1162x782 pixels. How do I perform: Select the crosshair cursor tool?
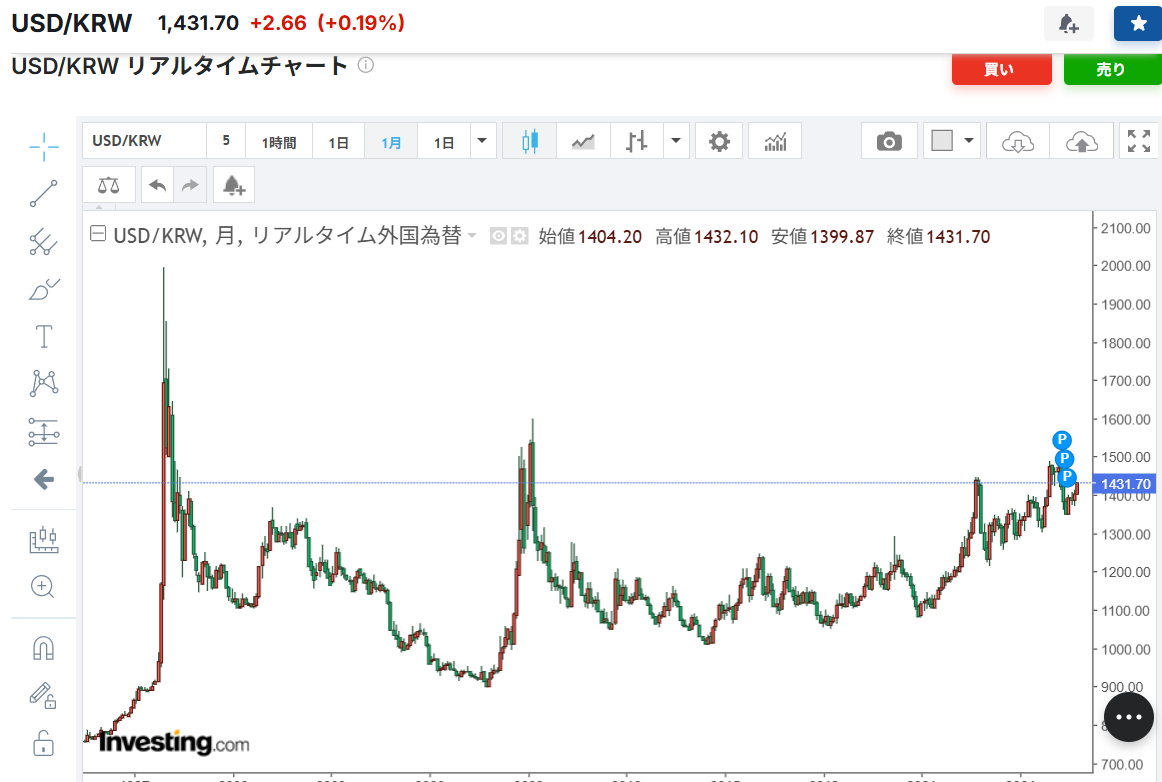[x=44, y=147]
